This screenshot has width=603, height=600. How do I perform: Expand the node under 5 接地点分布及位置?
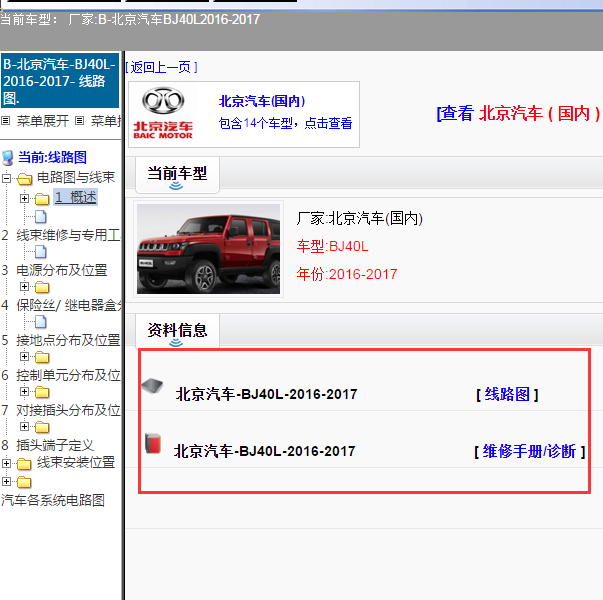pos(24,357)
